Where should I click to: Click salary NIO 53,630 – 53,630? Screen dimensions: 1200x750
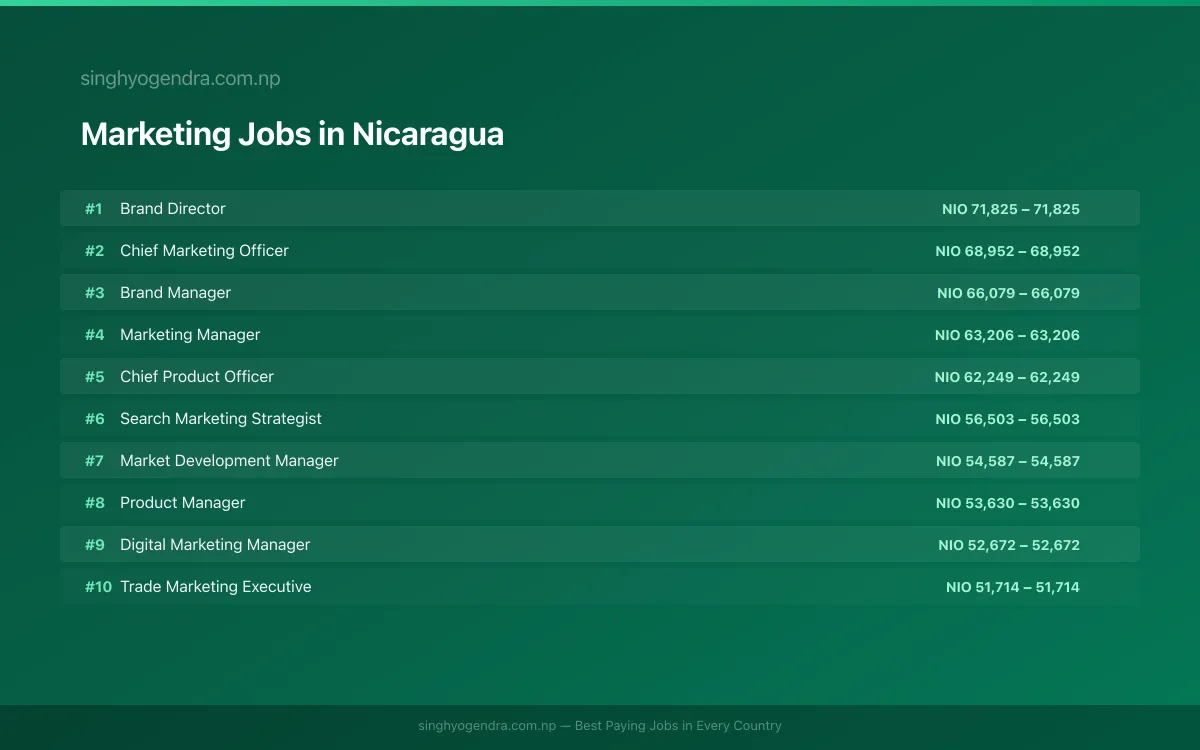pos(1008,503)
